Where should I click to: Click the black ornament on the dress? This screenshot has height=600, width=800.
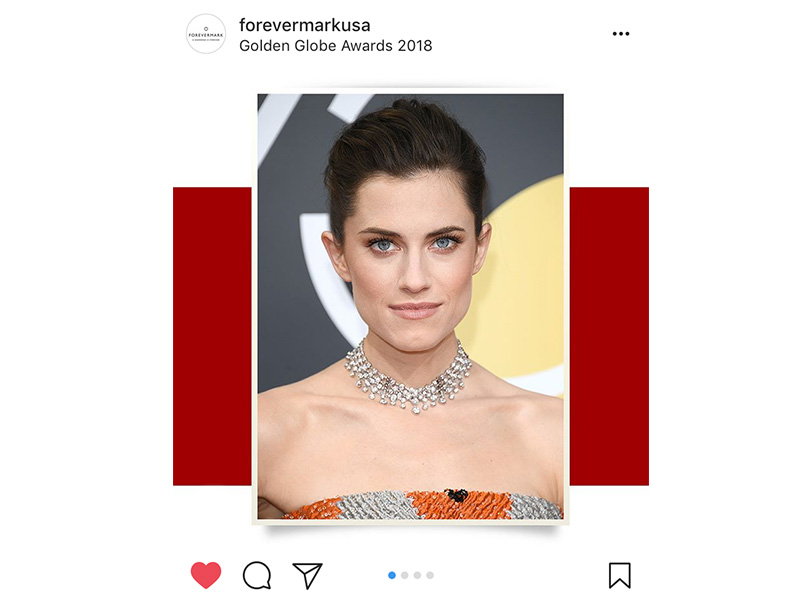456,494
